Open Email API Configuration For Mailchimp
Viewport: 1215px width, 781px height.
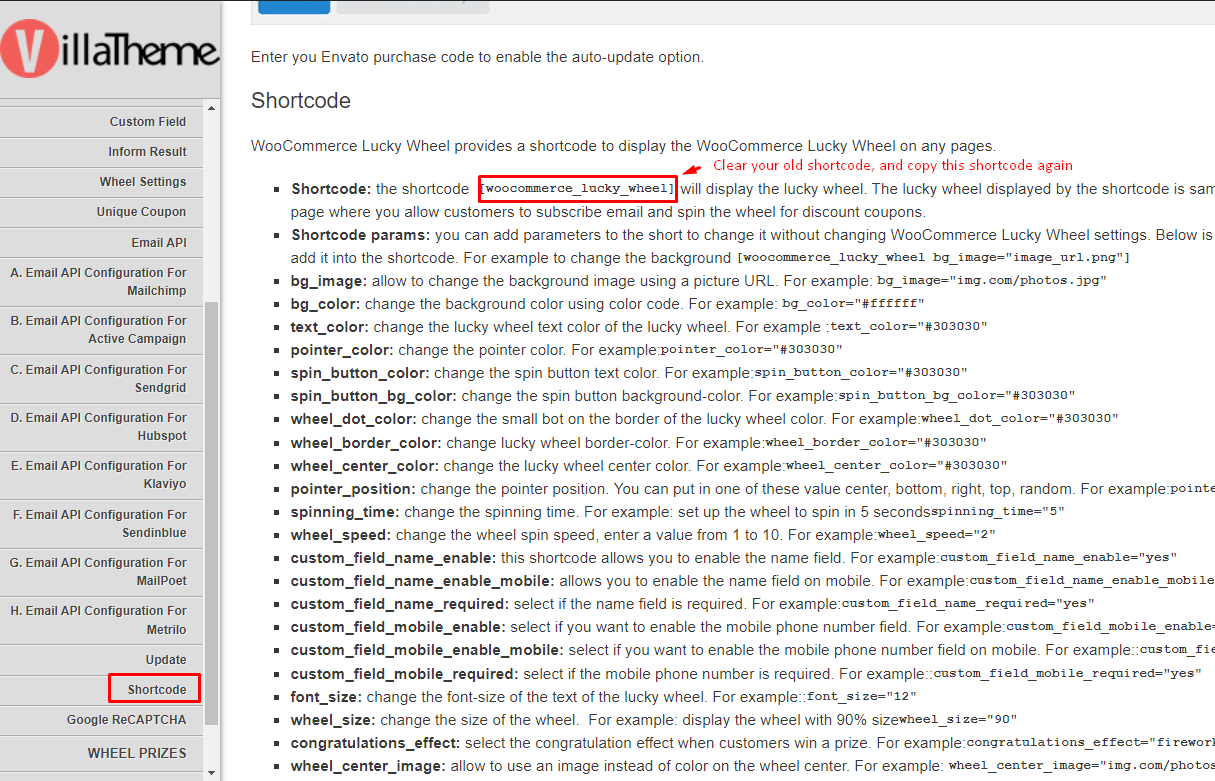click(x=101, y=282)
